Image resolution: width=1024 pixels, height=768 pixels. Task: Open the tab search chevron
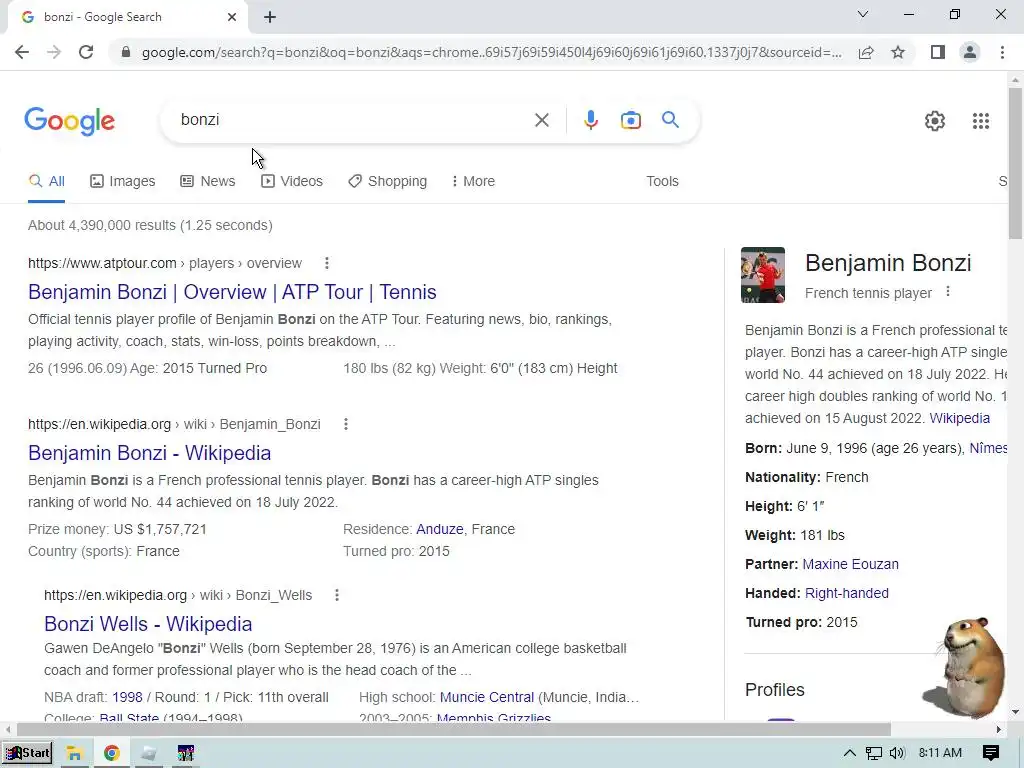[x=863, y=14]
